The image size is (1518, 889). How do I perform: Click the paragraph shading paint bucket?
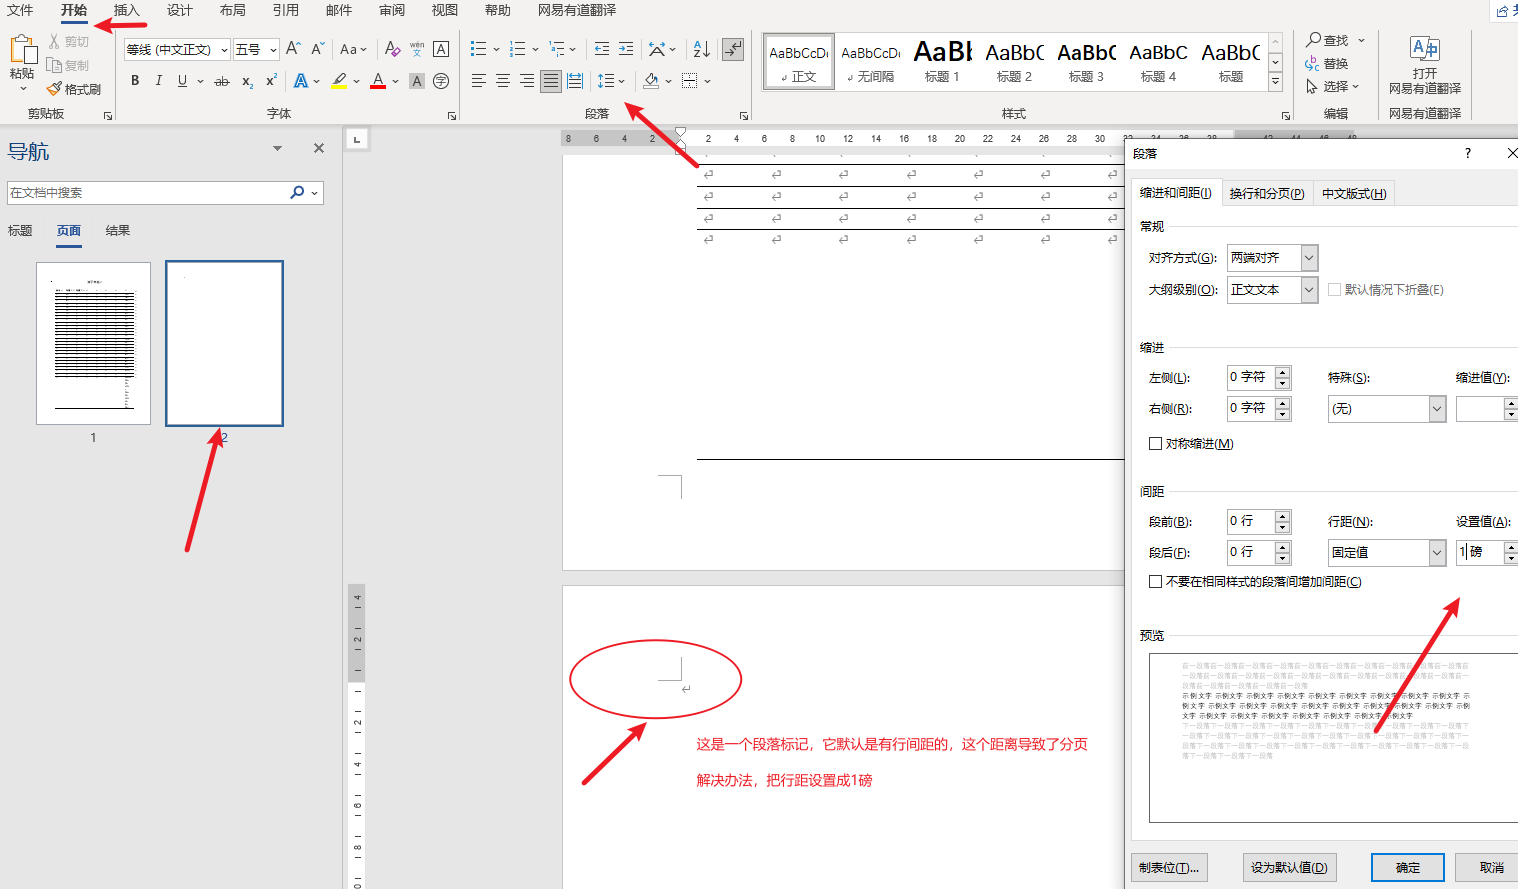point(651,81)
